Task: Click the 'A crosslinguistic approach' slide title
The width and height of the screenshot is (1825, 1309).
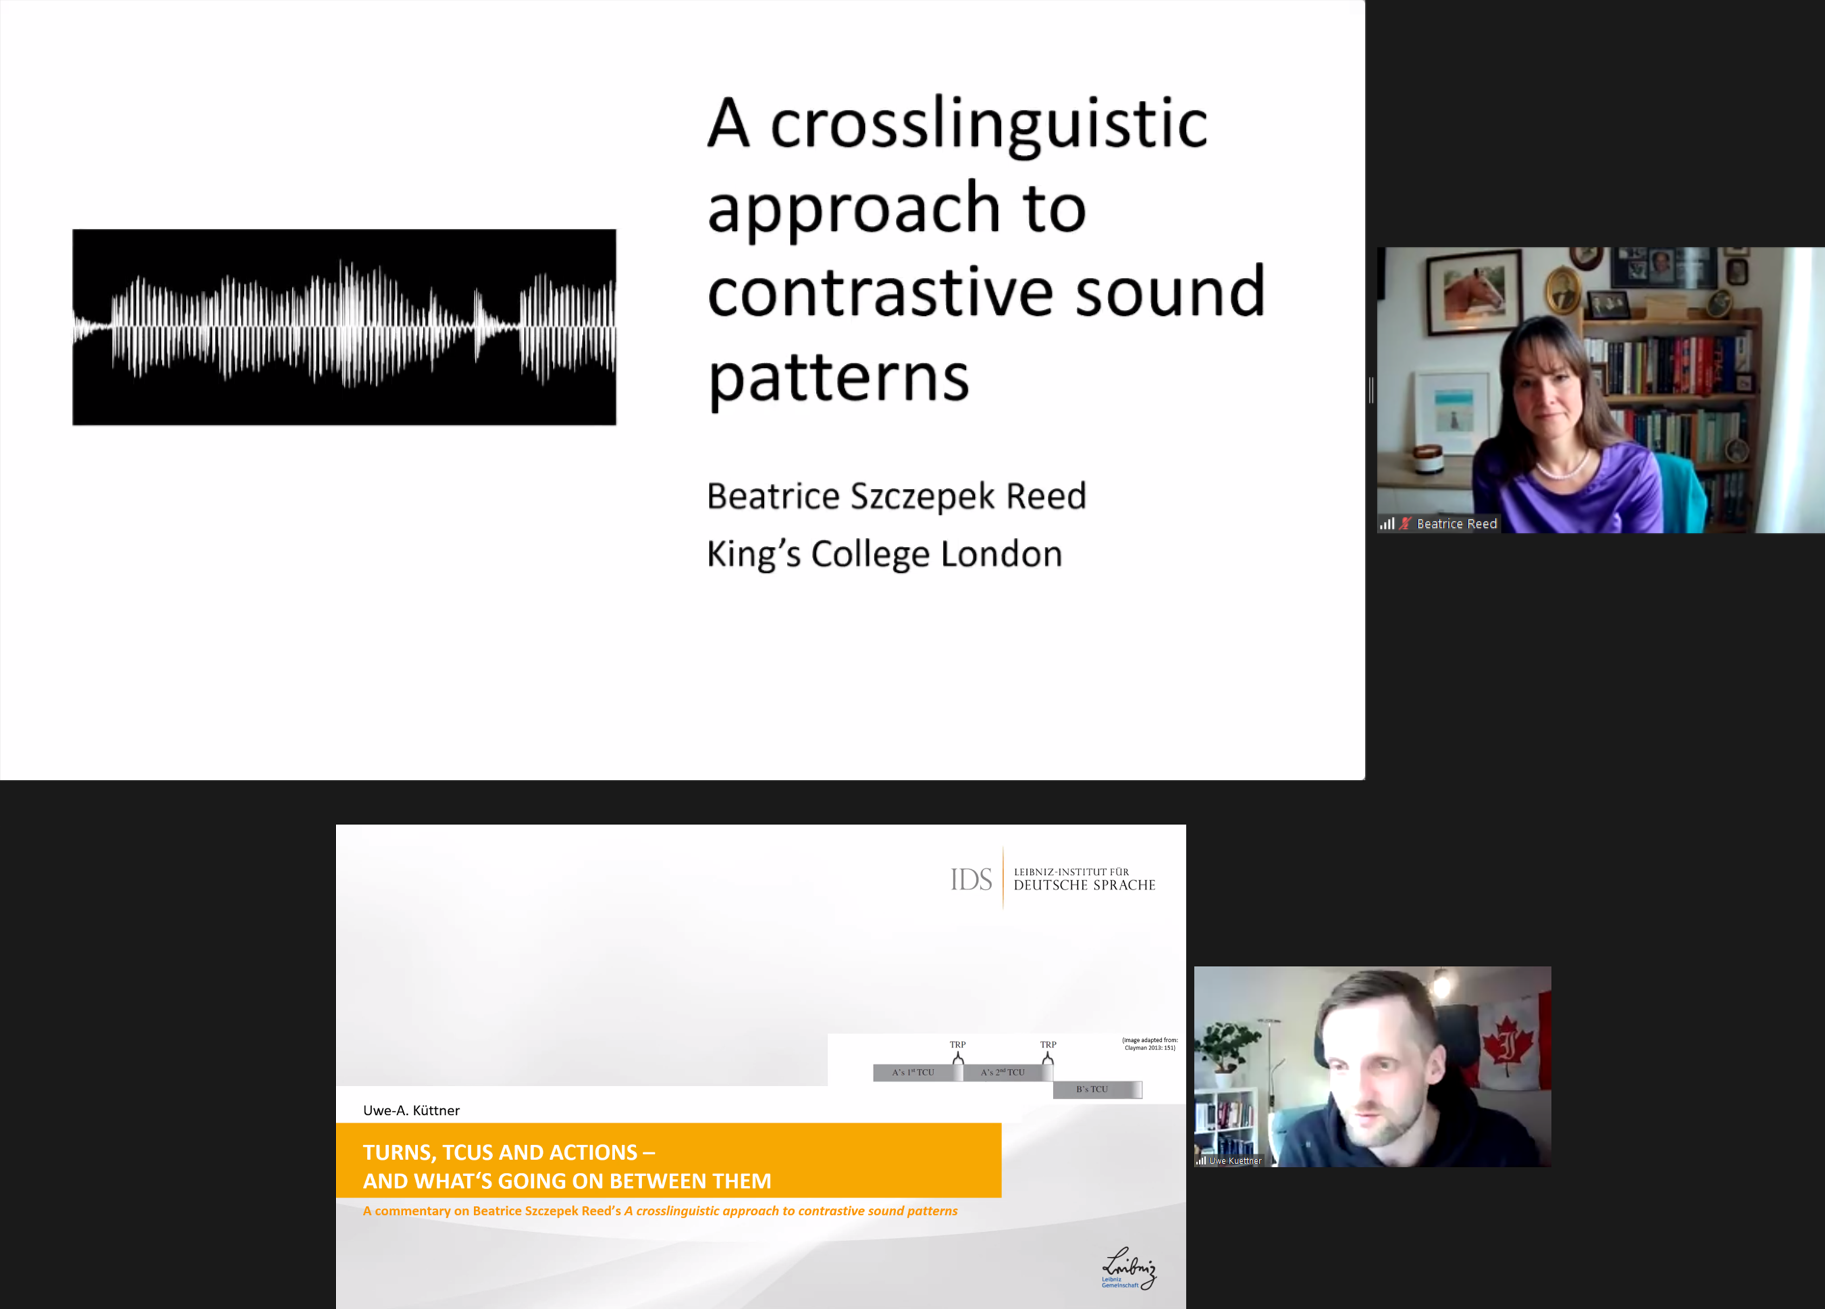Action: pyautogui.click(x=985, y=248)
